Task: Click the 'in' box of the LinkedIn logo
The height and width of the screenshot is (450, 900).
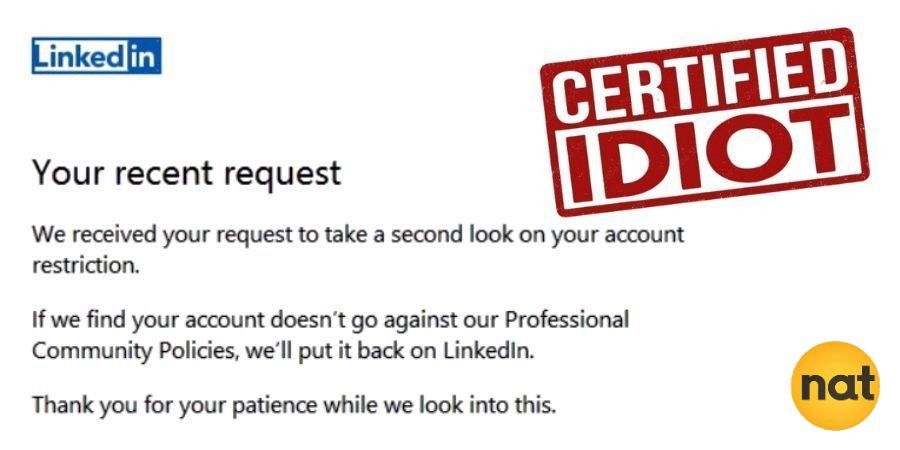Action: coord(143,56)
